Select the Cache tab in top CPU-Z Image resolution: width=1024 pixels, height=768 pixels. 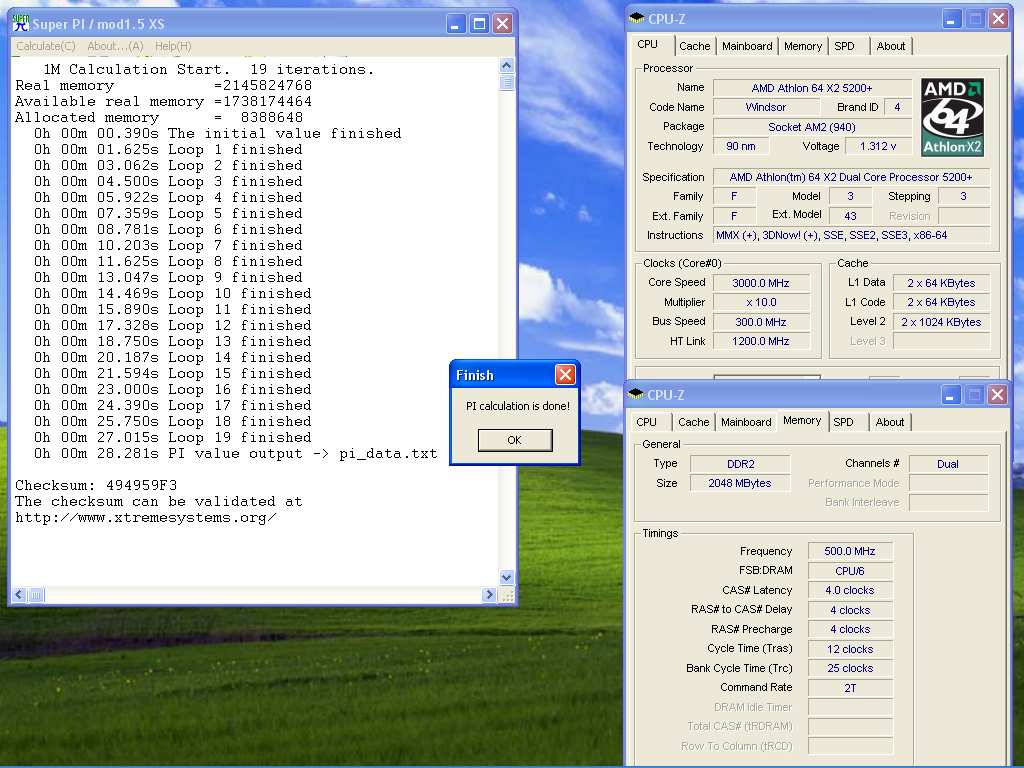694,46
